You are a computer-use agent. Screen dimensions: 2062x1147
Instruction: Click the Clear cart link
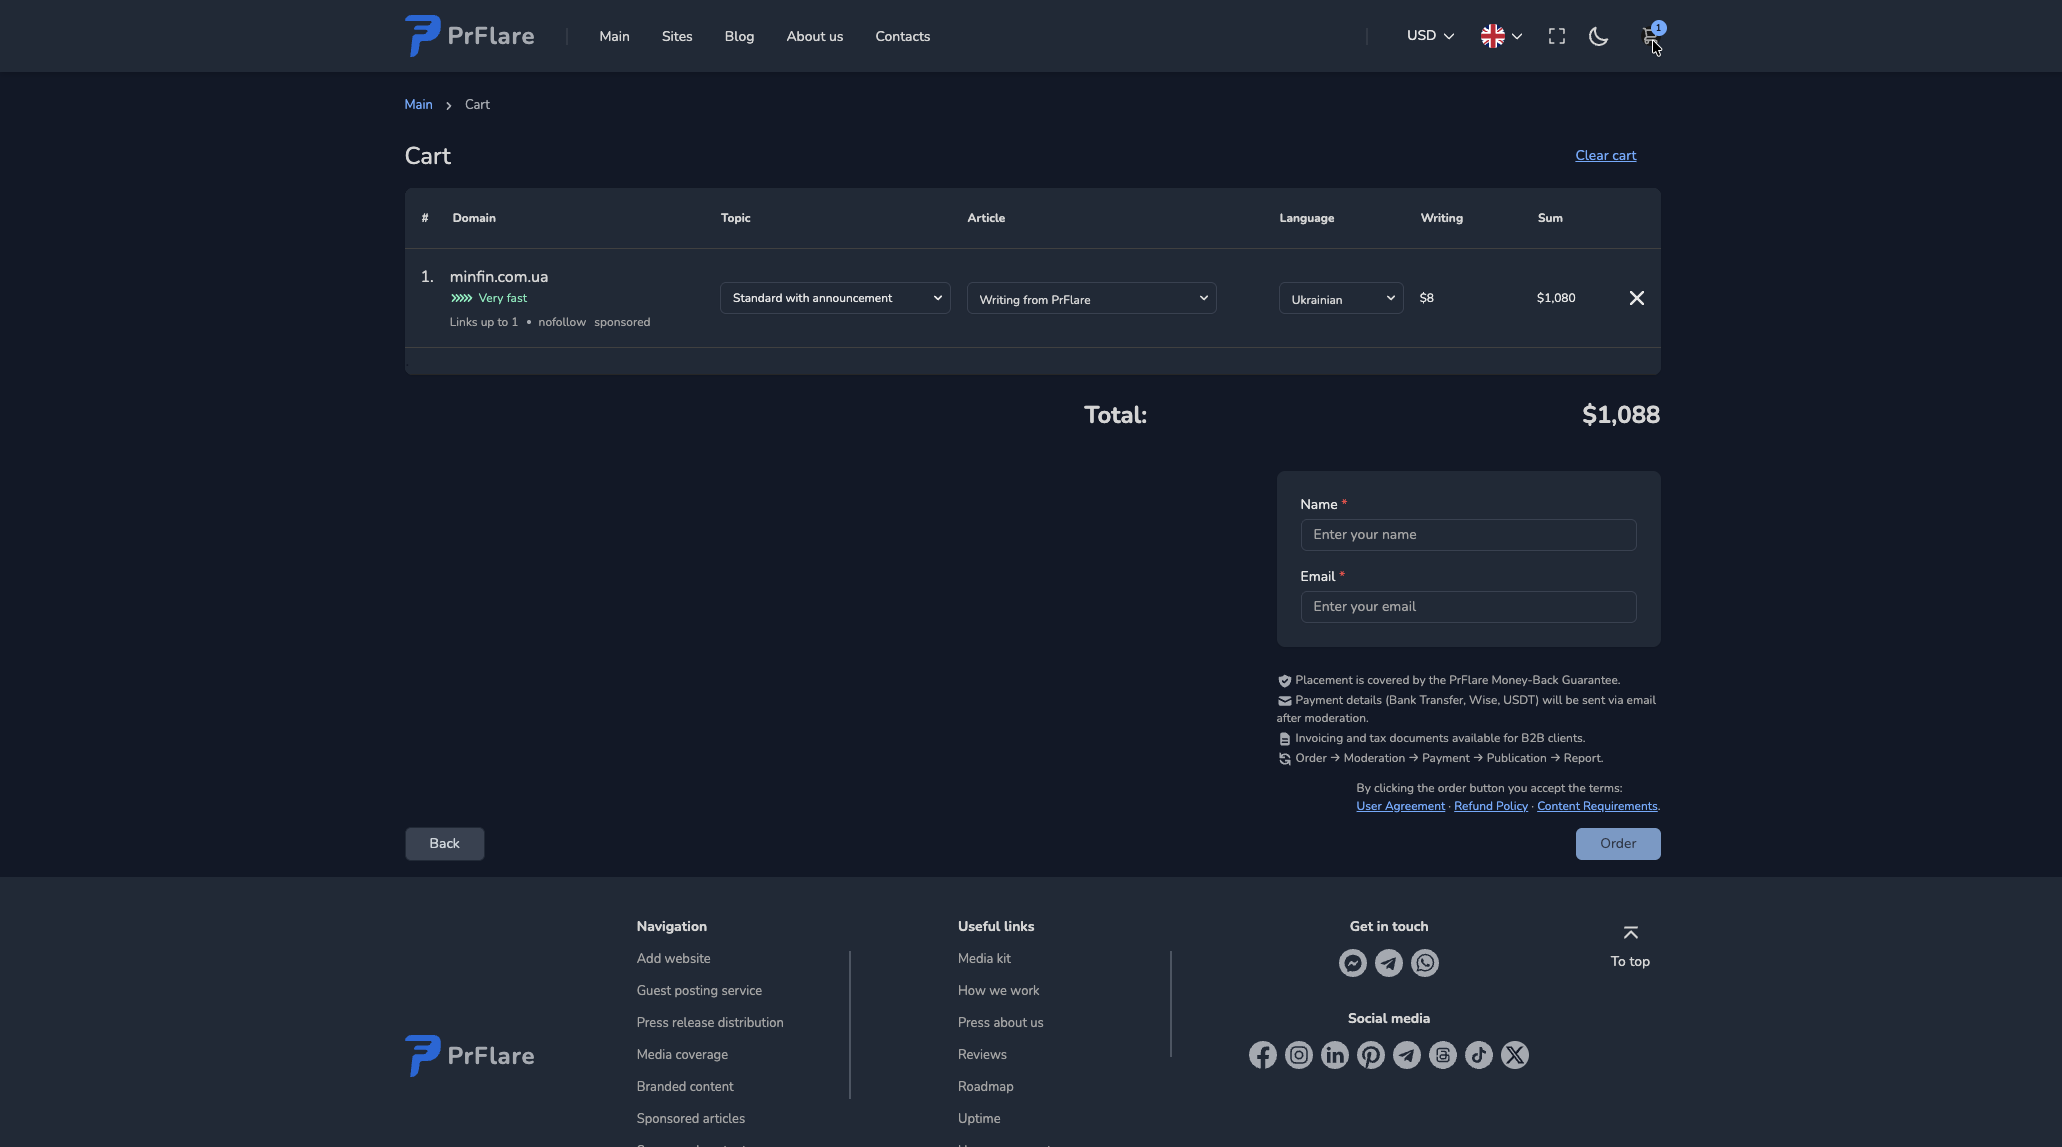[1605, 156]
